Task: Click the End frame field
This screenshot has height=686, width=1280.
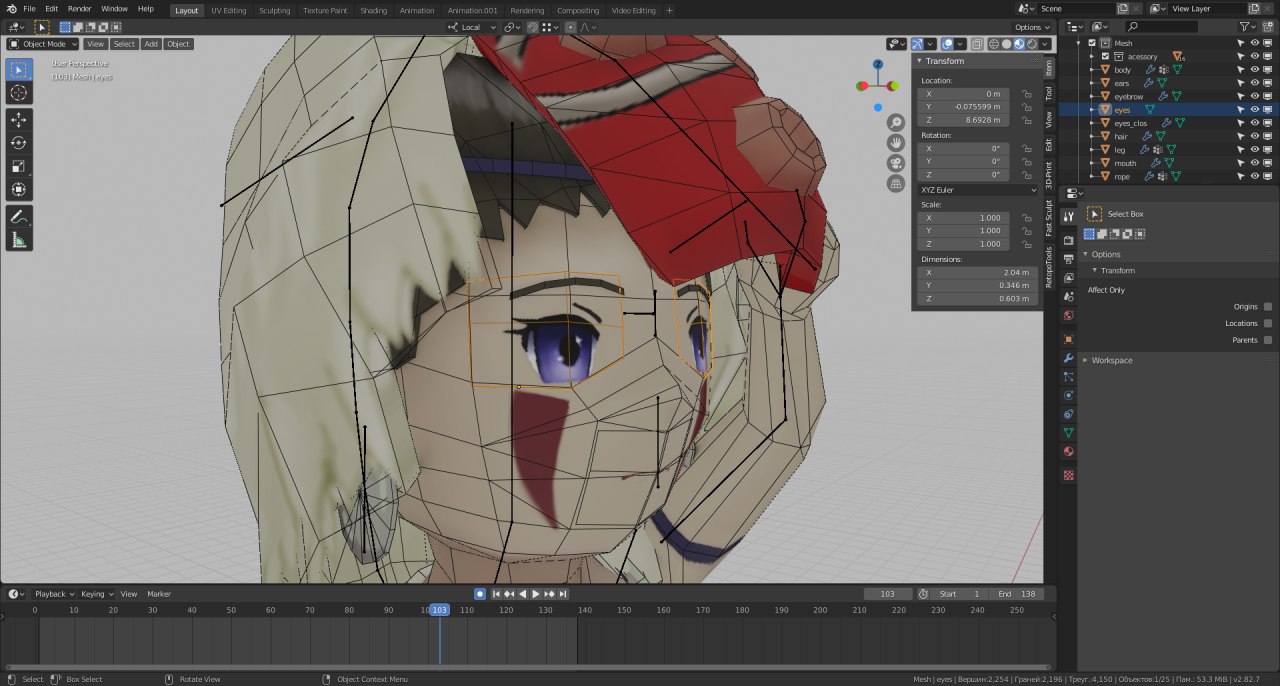Action: click(x=1018, y=594)
